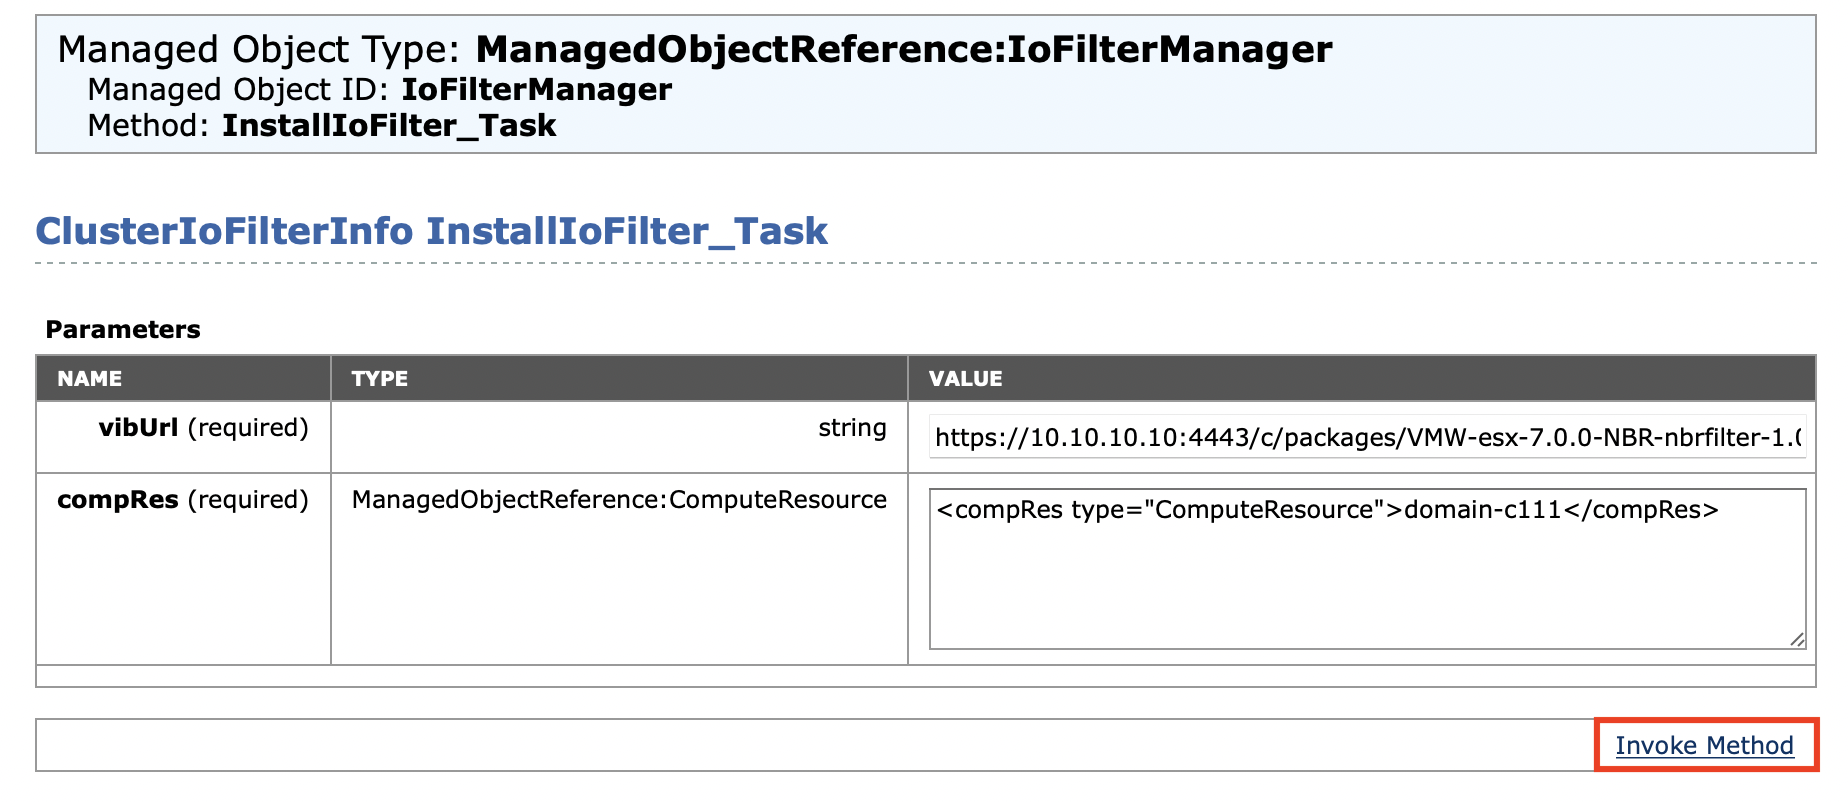Click the VALUE column header
This screenshot has height=802, width=1848.
tap(965, 379)
